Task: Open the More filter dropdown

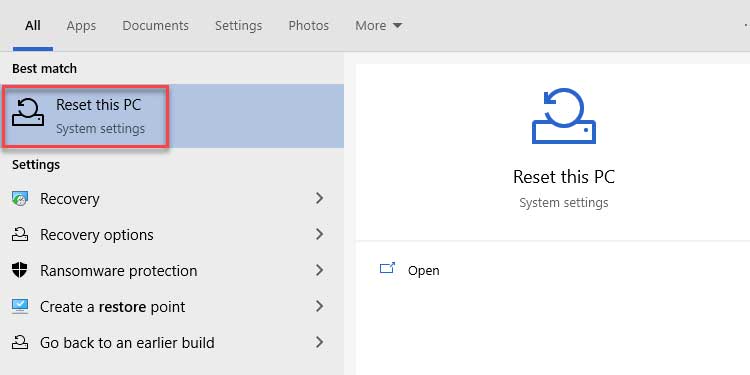Action: [x=379, y=25]
